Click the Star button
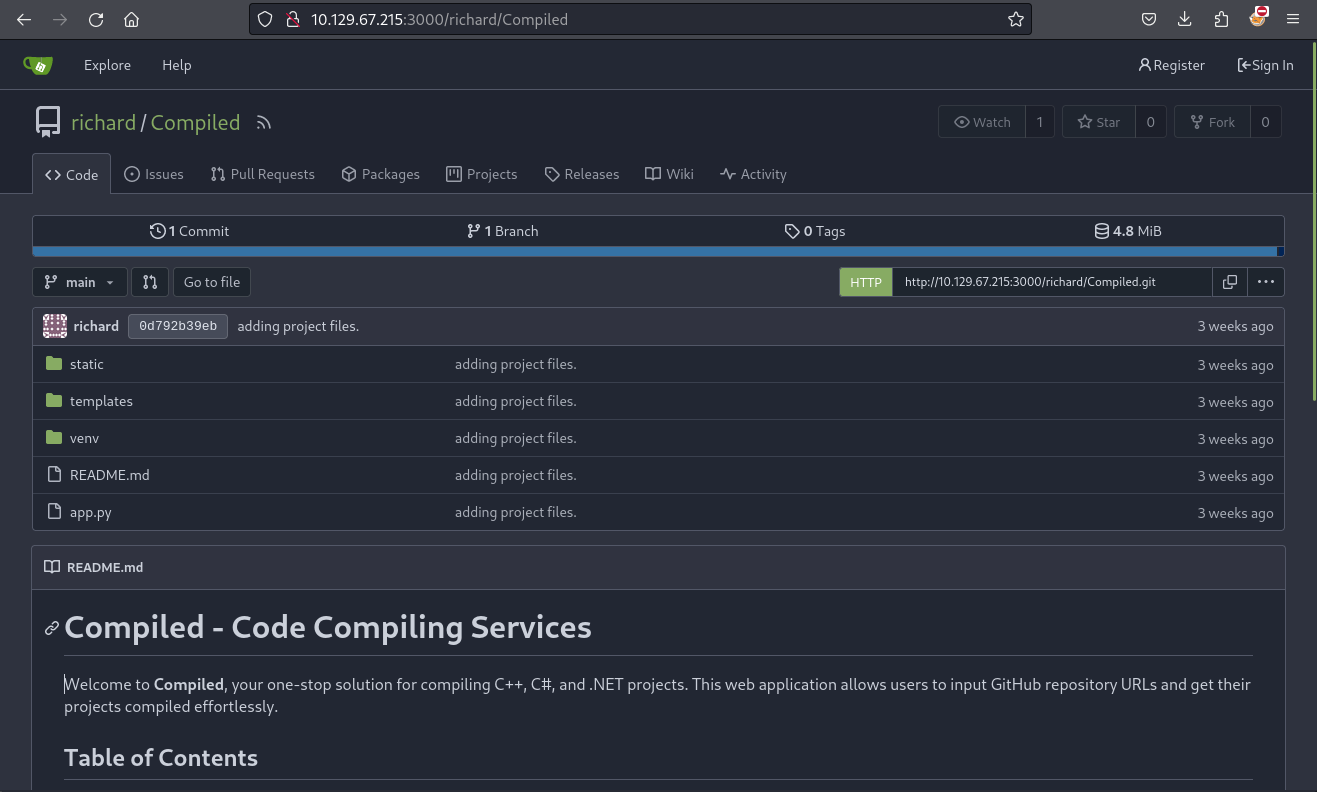1317x792 pixels. pyautogui.click(x=1098, y=122)
